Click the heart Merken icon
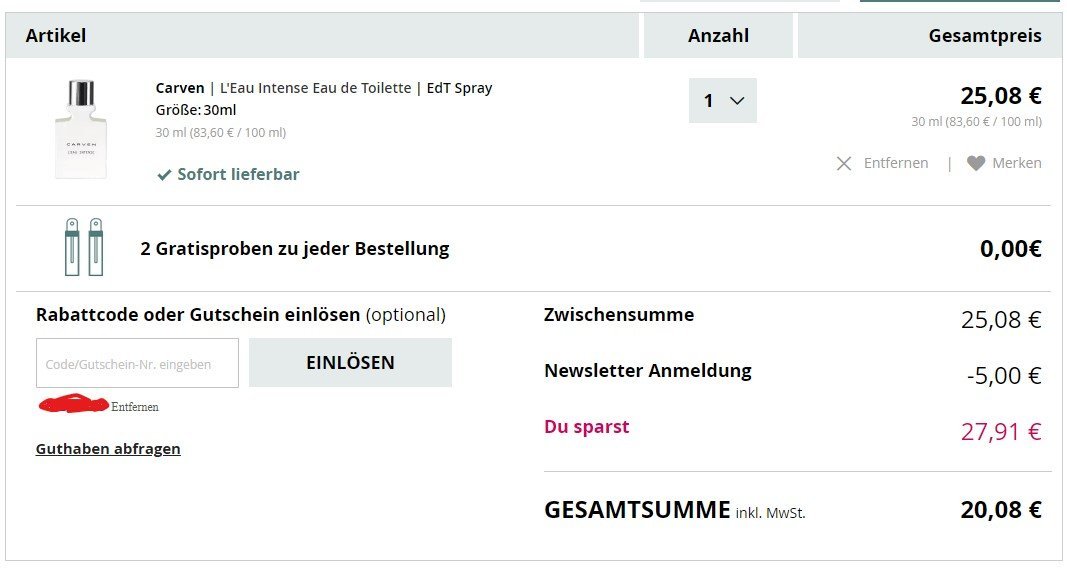 (976, 163)
